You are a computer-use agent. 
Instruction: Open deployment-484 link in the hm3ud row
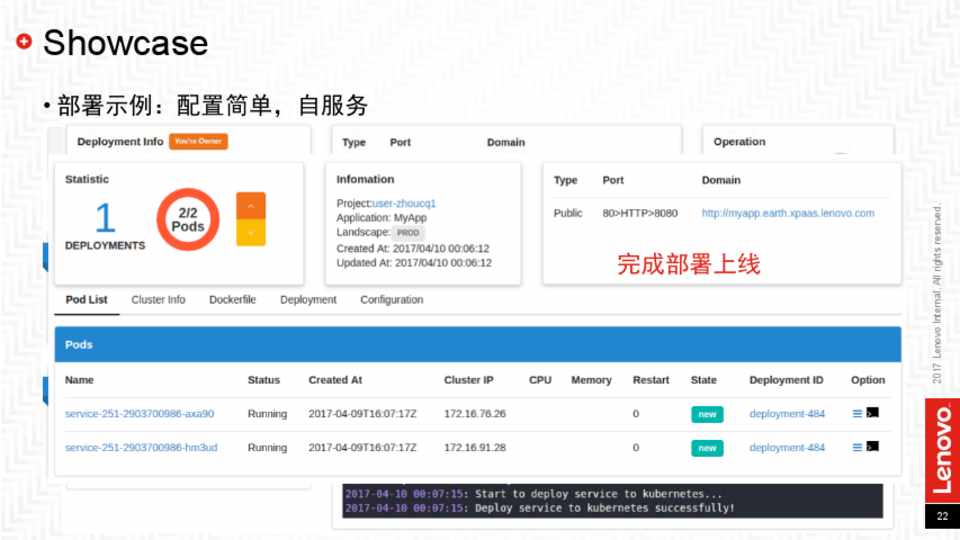pos(787,448)
